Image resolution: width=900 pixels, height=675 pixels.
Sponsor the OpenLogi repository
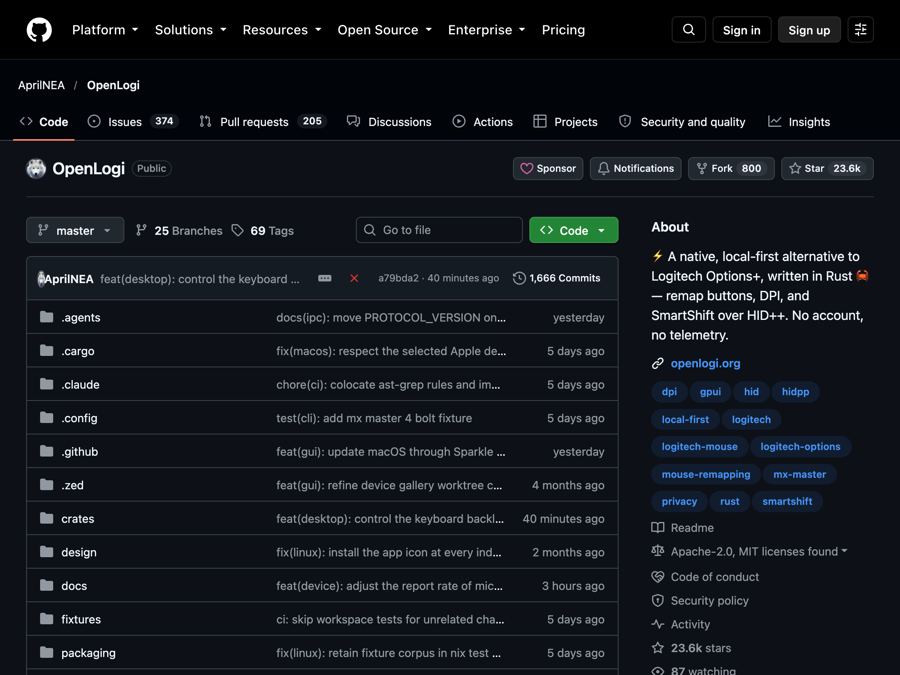pos(548,169)
